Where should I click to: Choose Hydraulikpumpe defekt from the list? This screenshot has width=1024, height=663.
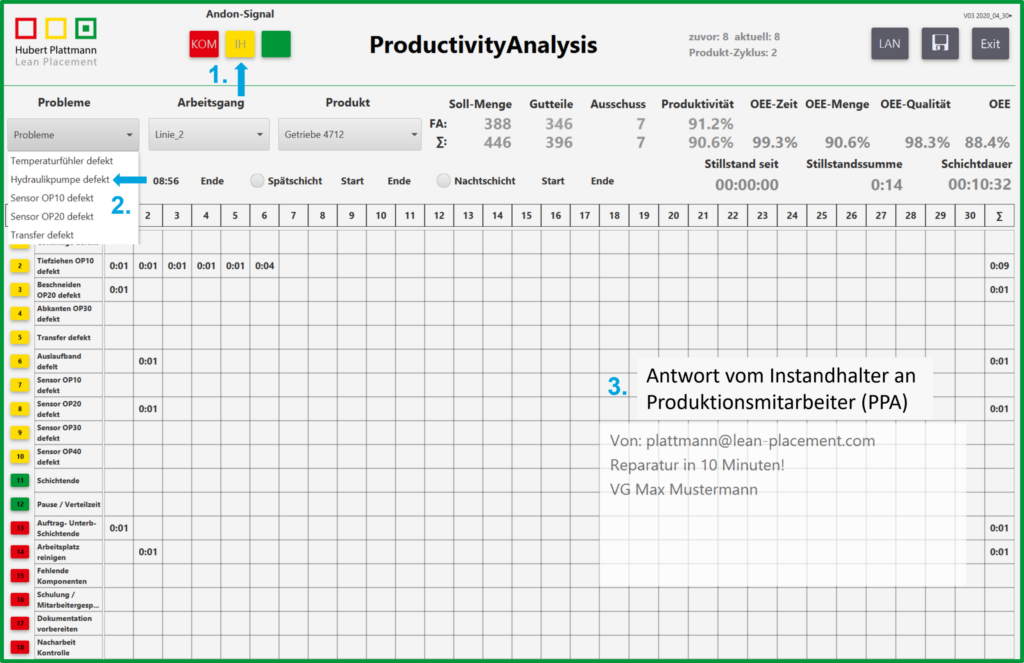[x=60, y=179]
